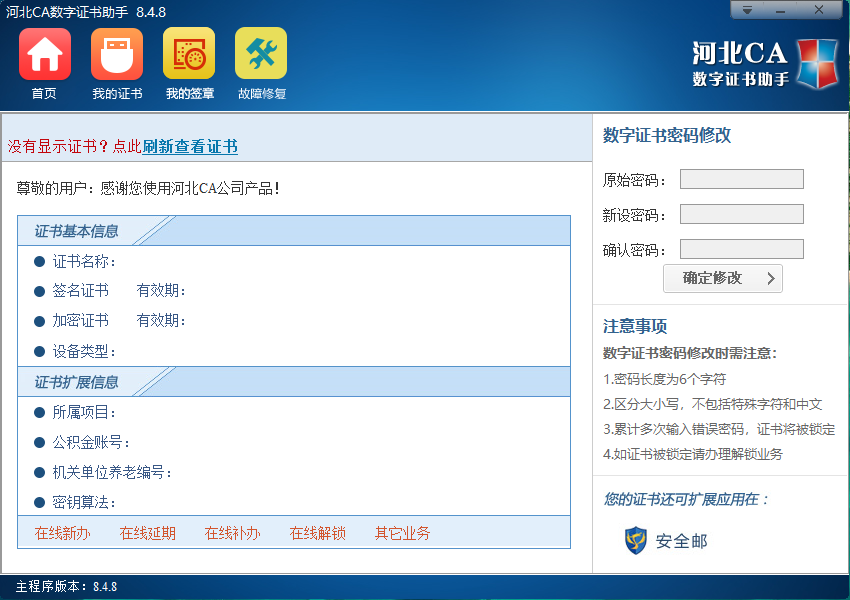Minimize the 河北CA window
This screenshot has width=850, height=600.
pyautogui.click(x=780, y=10)
